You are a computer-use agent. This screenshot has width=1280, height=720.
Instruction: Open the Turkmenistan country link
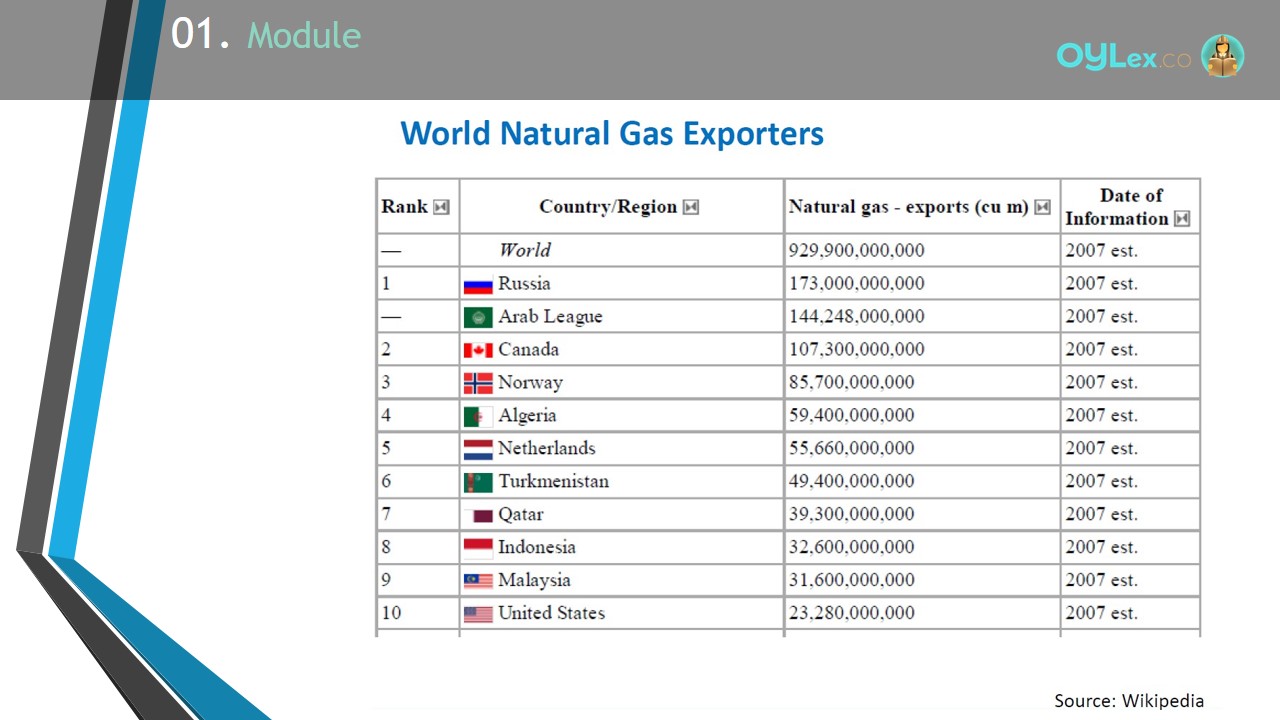(553, 481)
